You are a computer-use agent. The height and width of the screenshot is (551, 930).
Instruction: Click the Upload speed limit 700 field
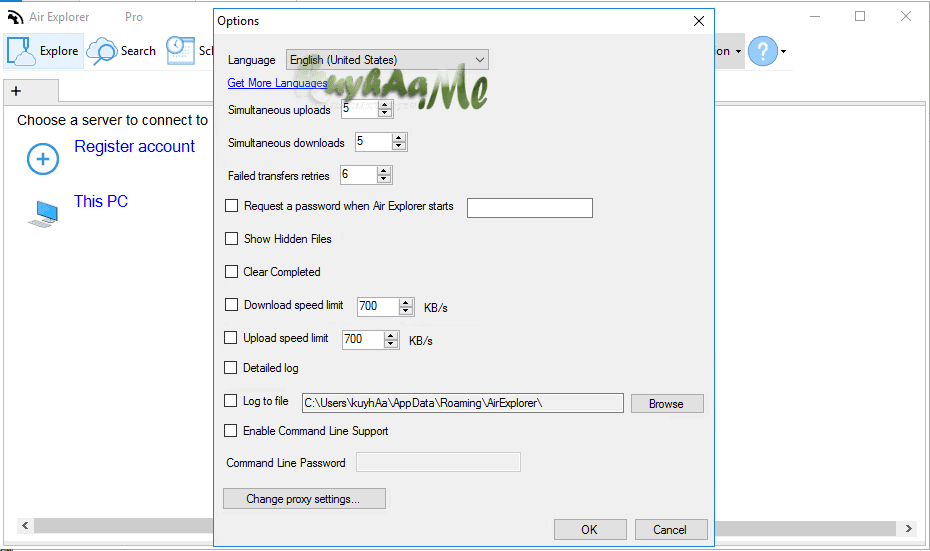click(x=363, y=339)
